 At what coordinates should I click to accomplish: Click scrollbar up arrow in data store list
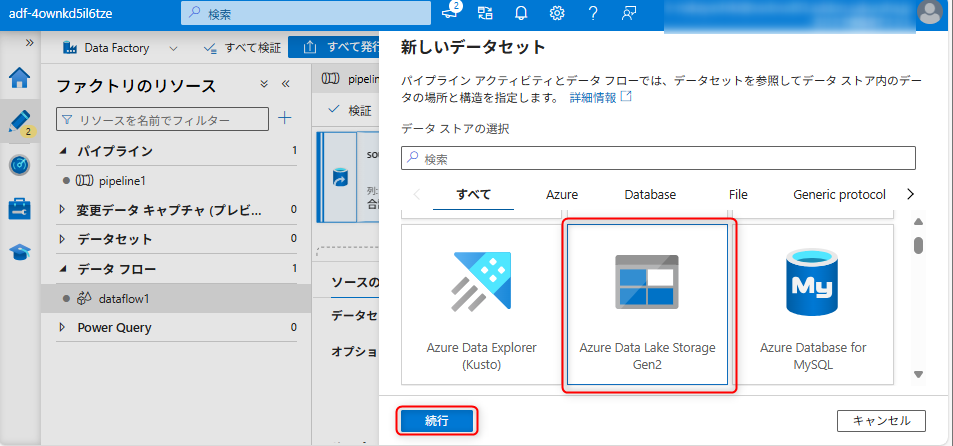(918, 221)
